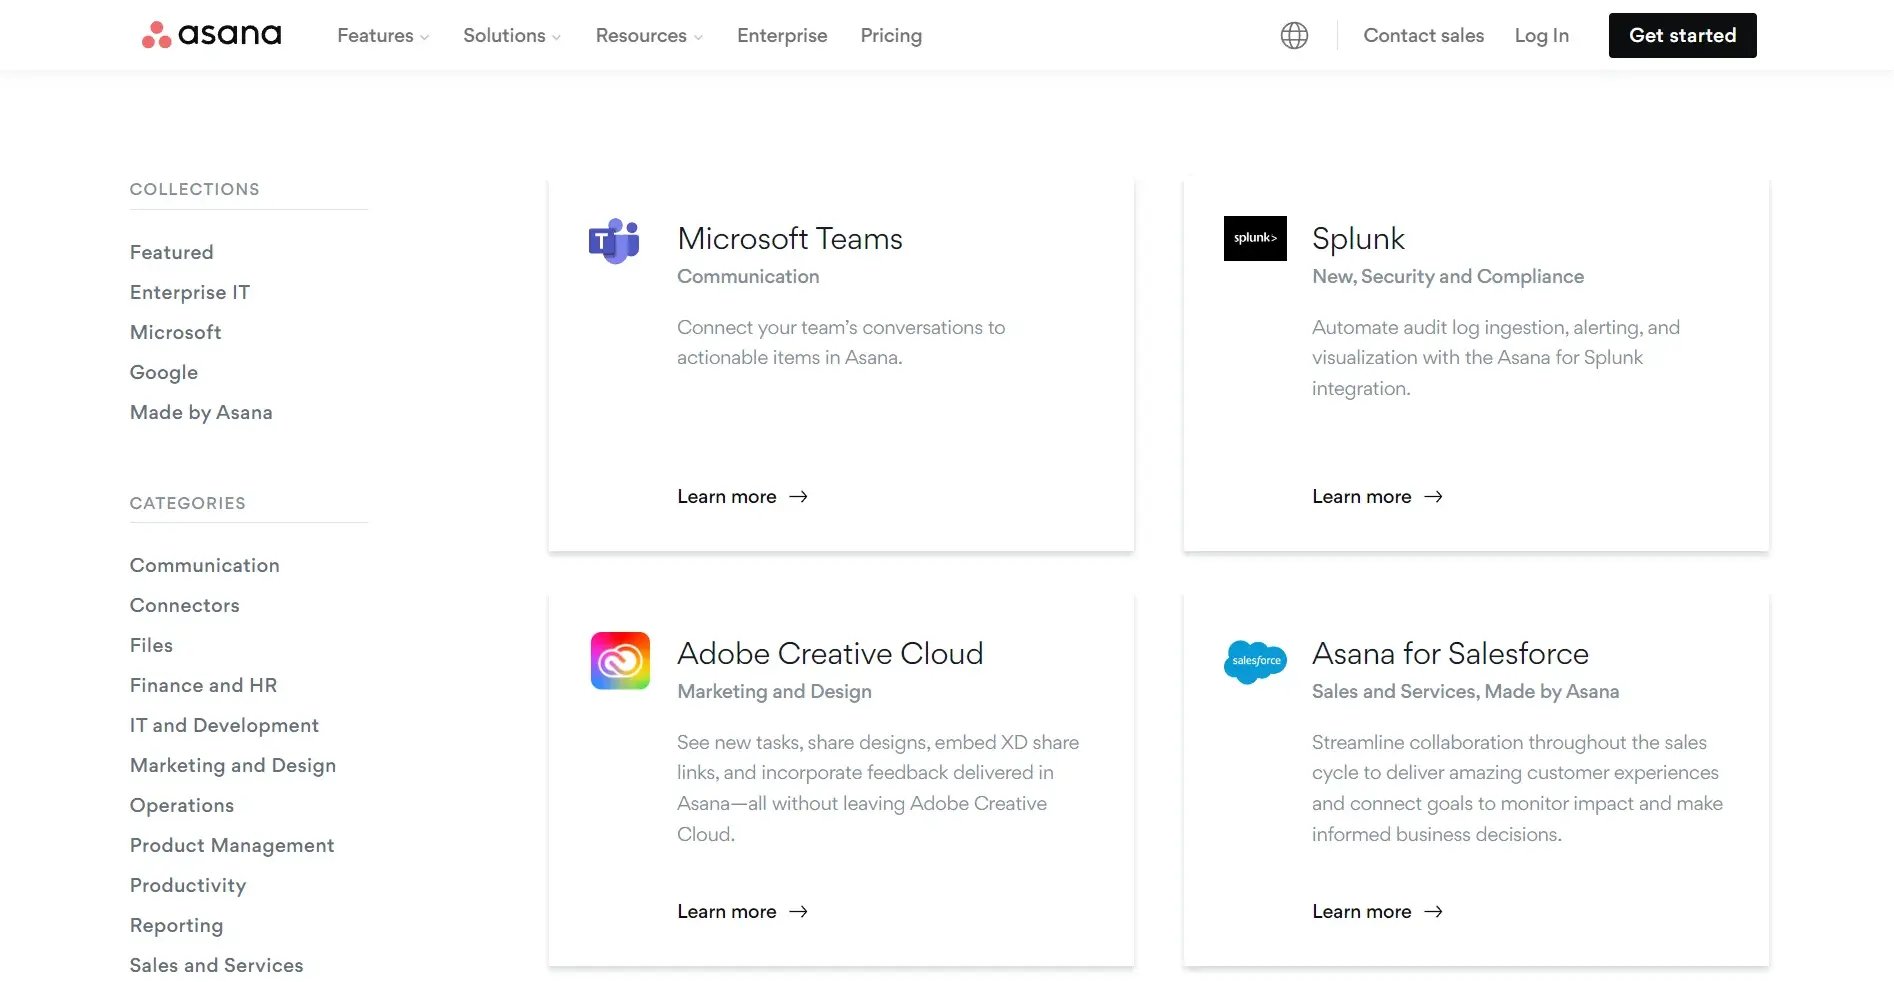Filter by Connectors category
The width and height of the screenshot is (1894, 982).
click(x=184, y=605)
